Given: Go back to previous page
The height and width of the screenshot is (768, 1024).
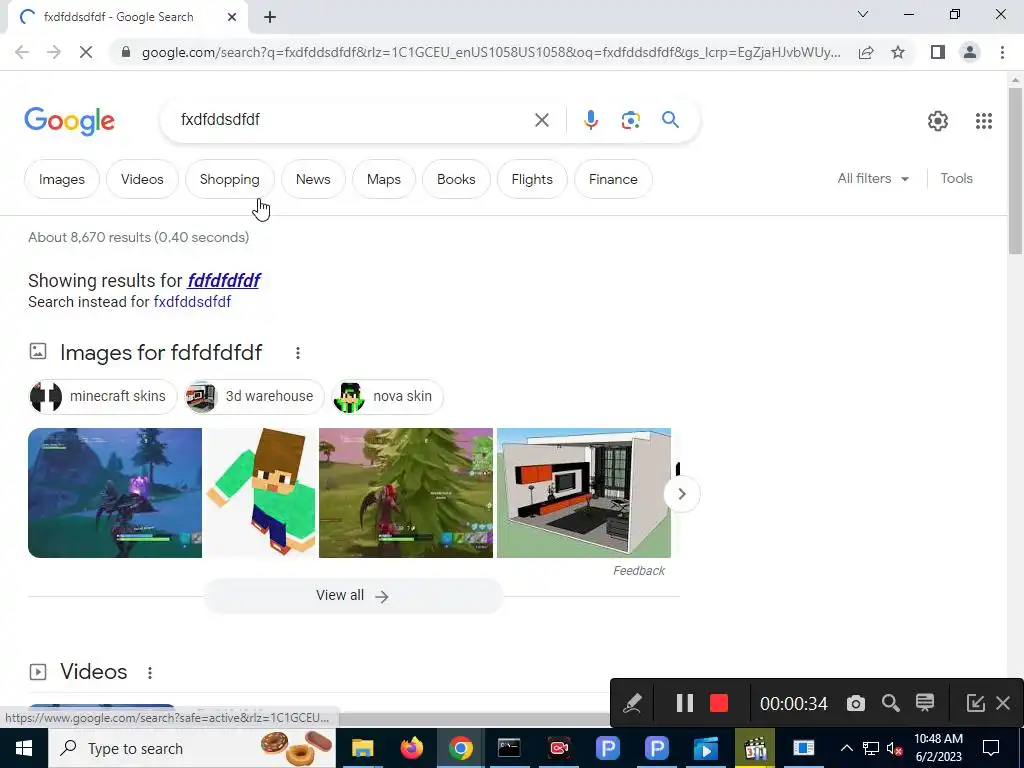Looking at the screenshot, I should [x=22, y=52].
